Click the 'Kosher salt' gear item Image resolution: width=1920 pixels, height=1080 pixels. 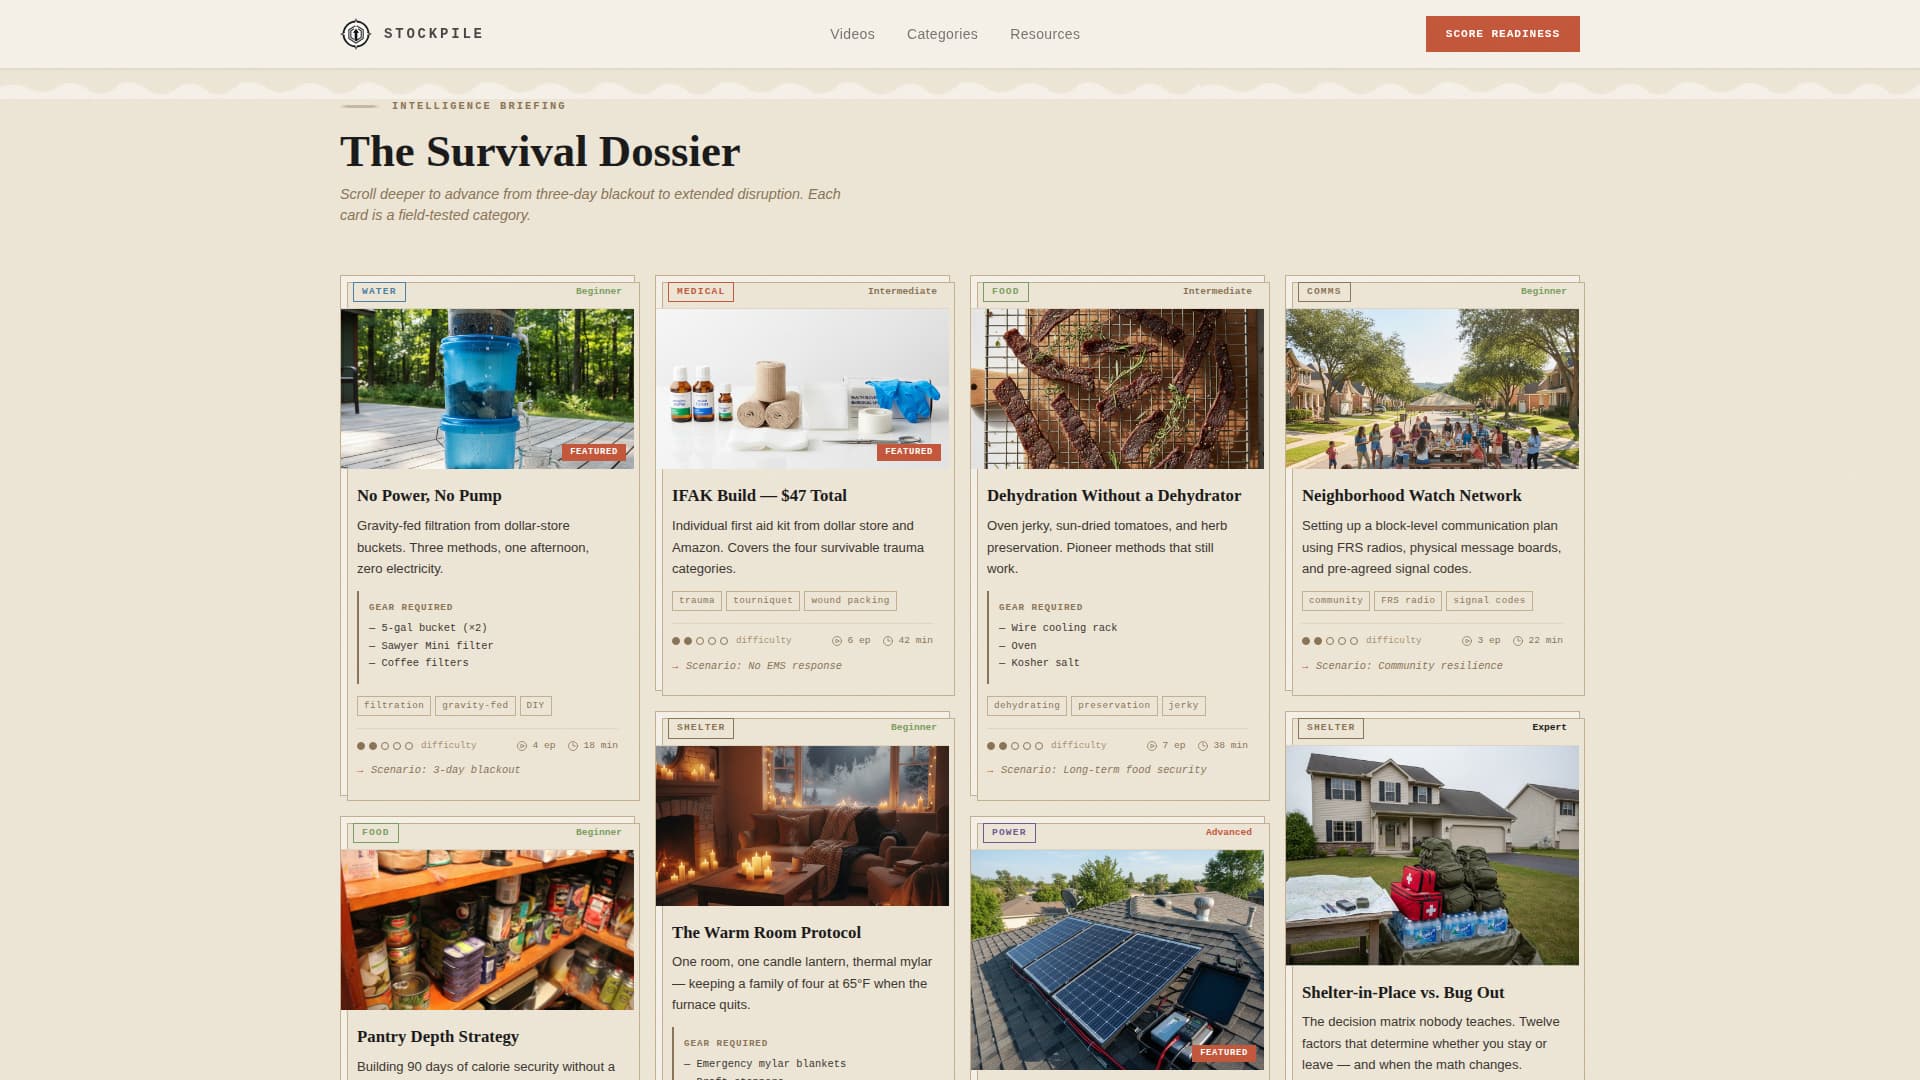(1039, 663)
